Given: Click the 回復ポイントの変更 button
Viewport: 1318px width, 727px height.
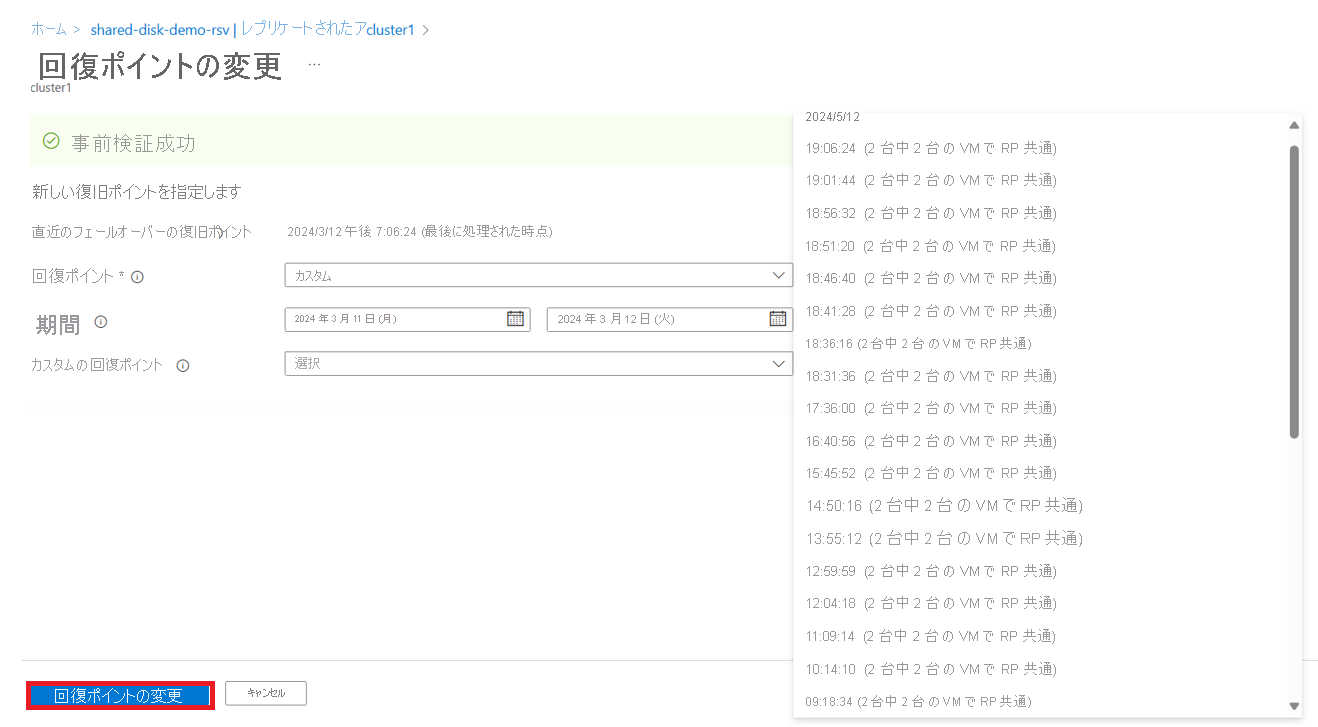Looking at the screenshot, I should click(x=119, y=696).
